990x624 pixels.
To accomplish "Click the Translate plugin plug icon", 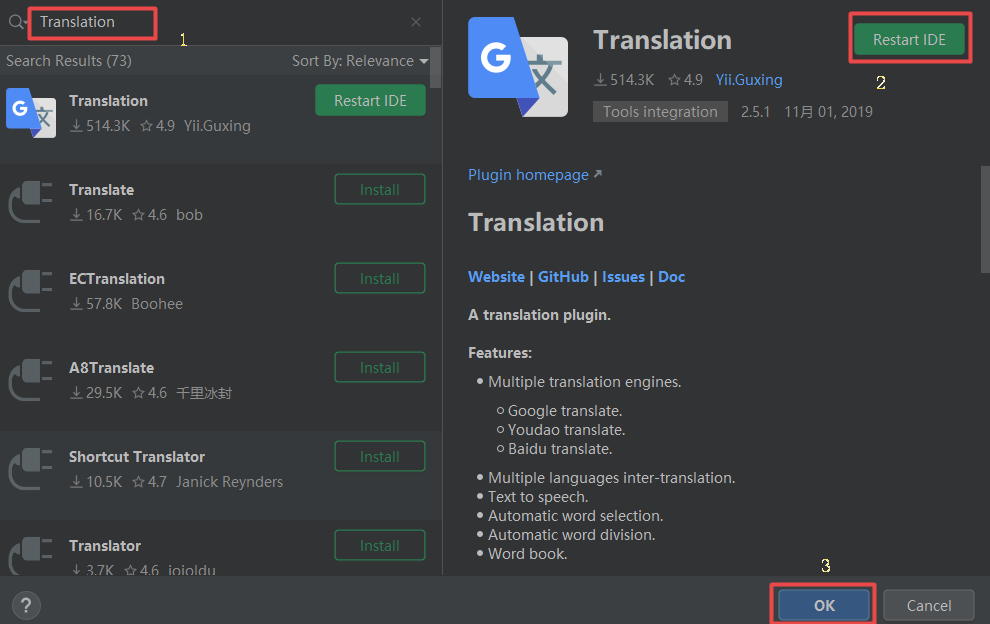I will point(30,202).
